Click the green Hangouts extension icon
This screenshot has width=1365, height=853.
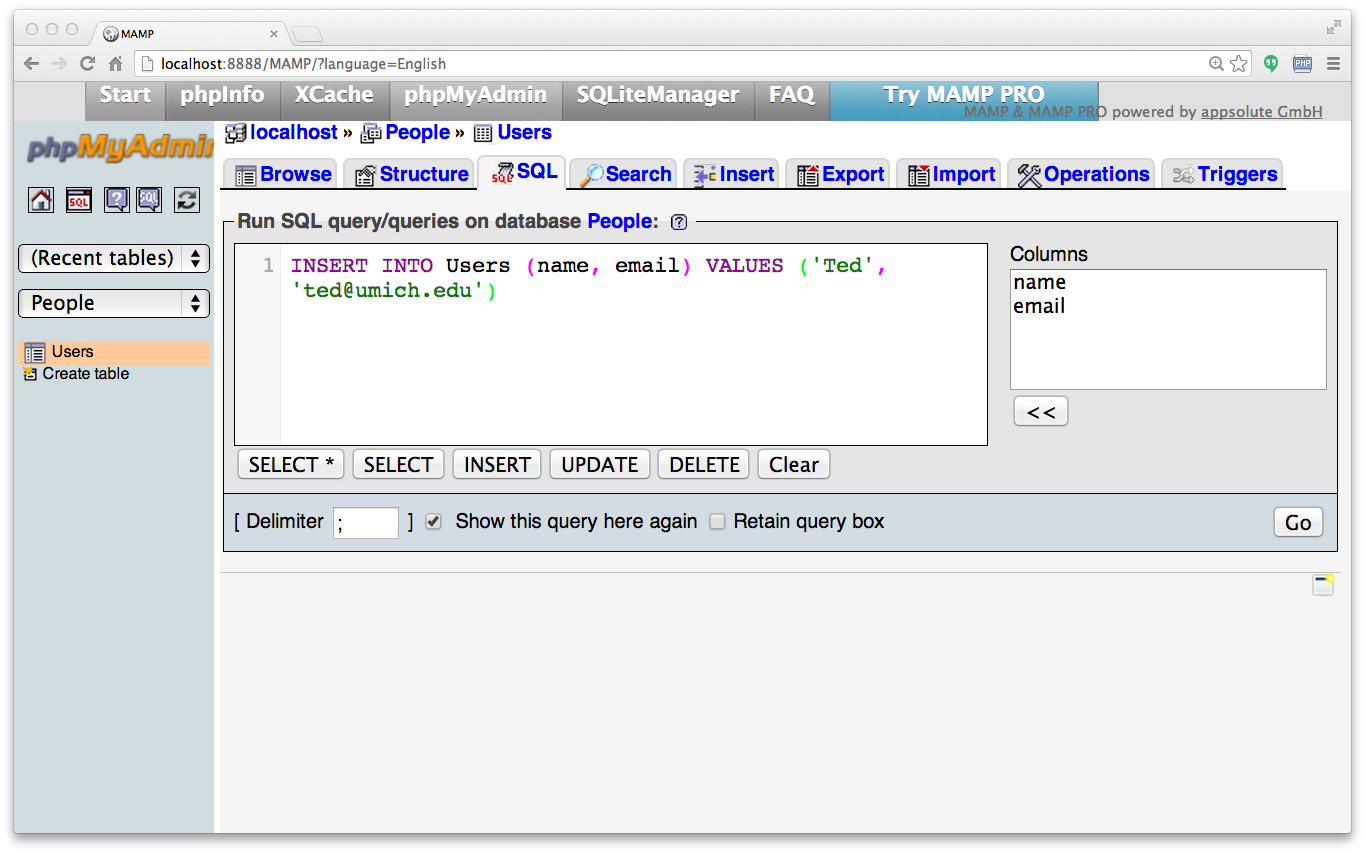pyautogui.click(x=1271, y=64)
